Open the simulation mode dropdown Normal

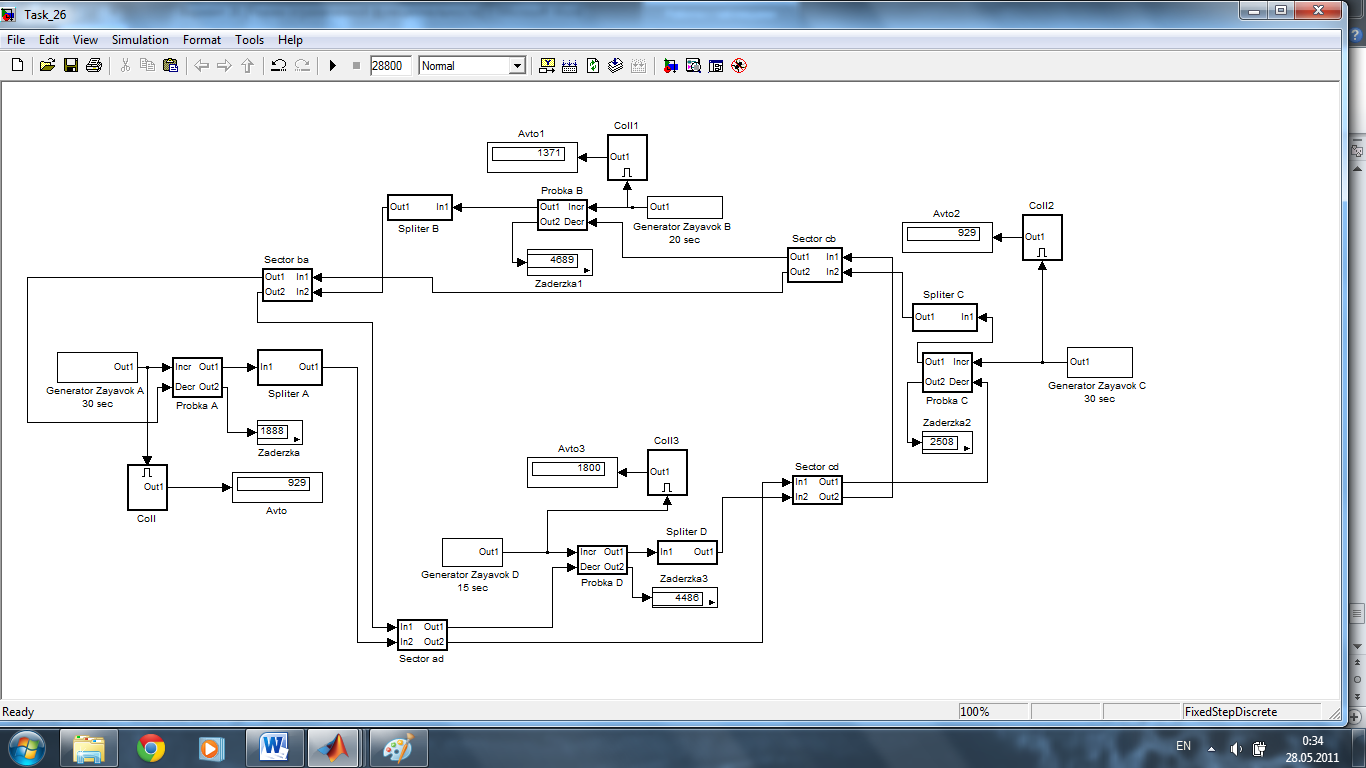coord(472,66)
